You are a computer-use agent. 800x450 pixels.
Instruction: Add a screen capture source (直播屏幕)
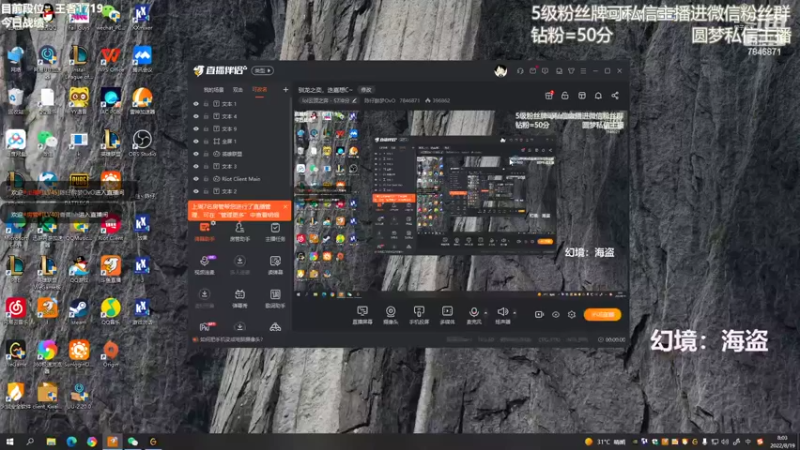(x=362, y=315)
